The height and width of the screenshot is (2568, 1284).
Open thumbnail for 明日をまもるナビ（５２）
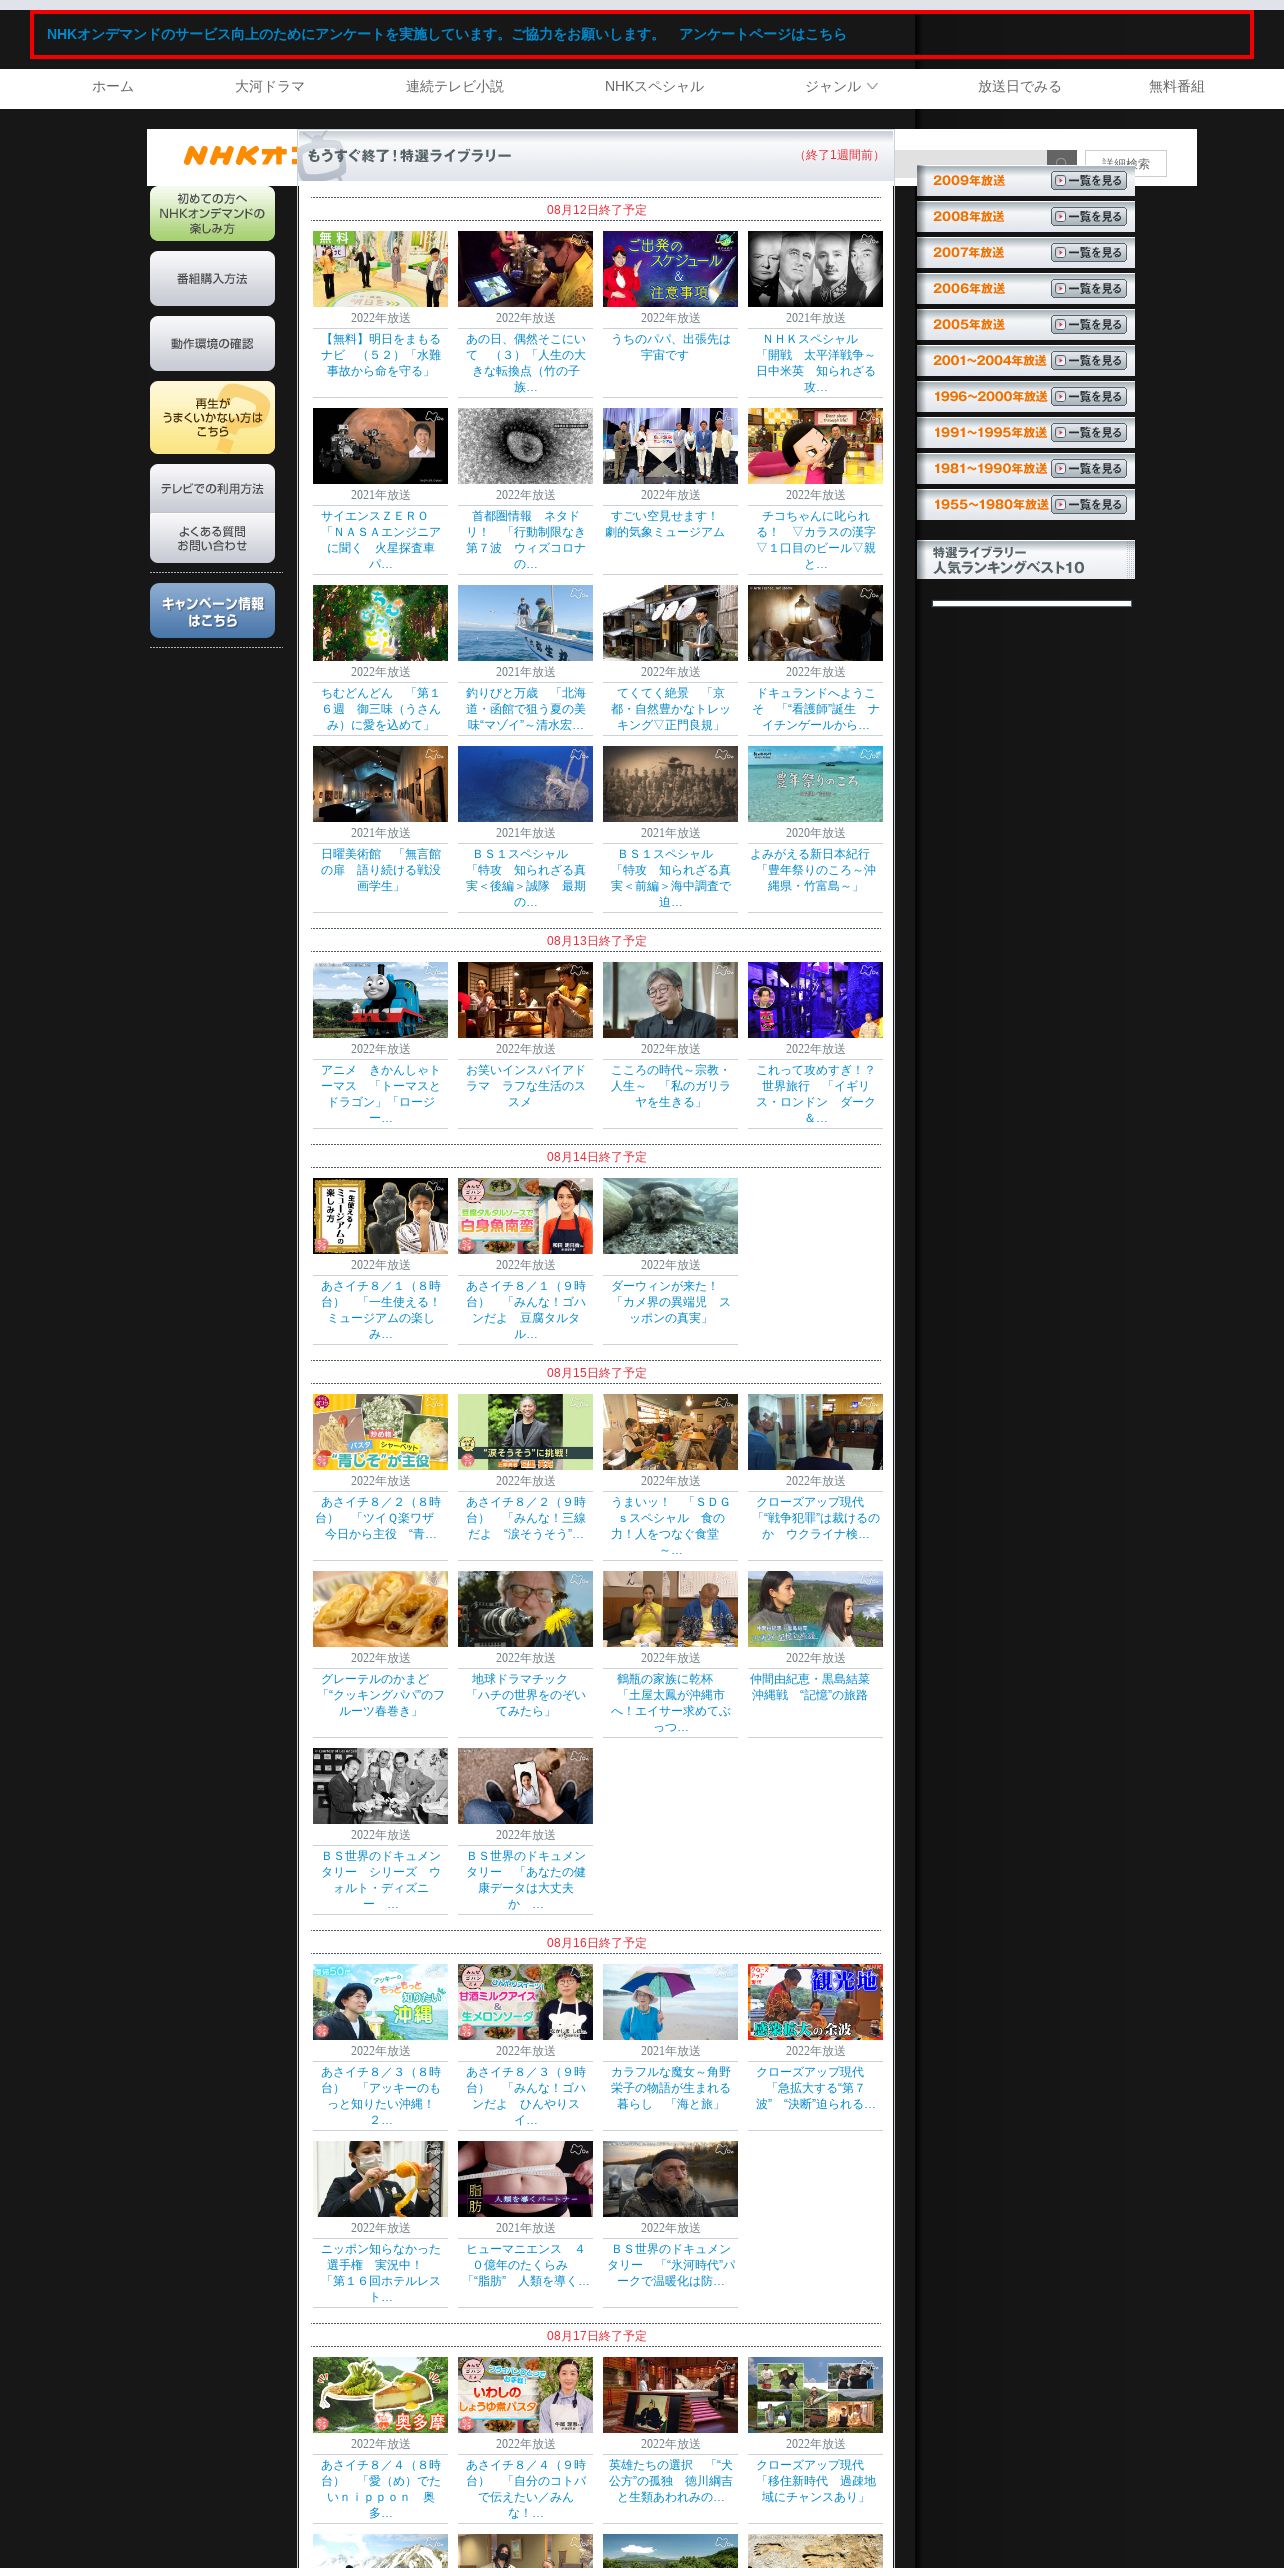coord(380,269)
